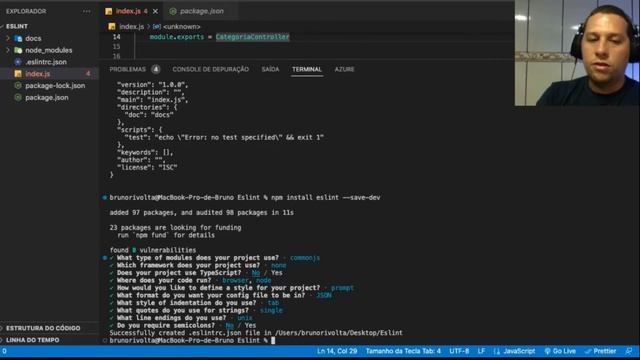Expand the LINHA DO TEMPO section
Viewport: 640px width, 360px height.
click(x=33, y=340)
